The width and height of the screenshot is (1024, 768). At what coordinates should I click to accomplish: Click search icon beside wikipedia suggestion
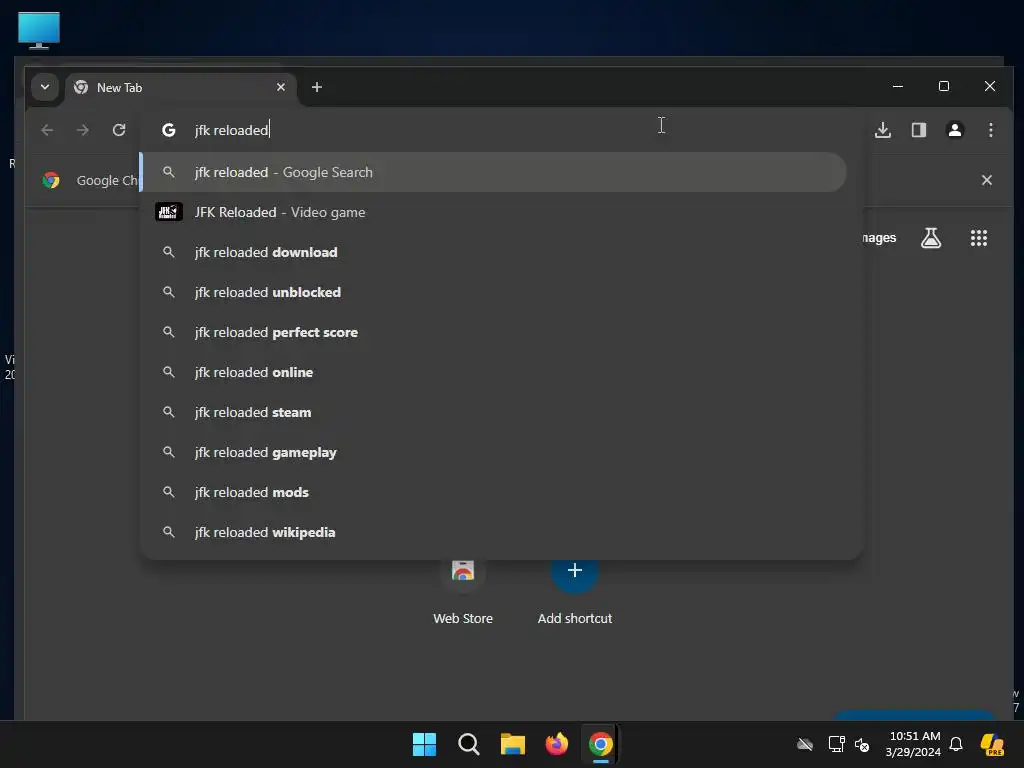[168, 532]
